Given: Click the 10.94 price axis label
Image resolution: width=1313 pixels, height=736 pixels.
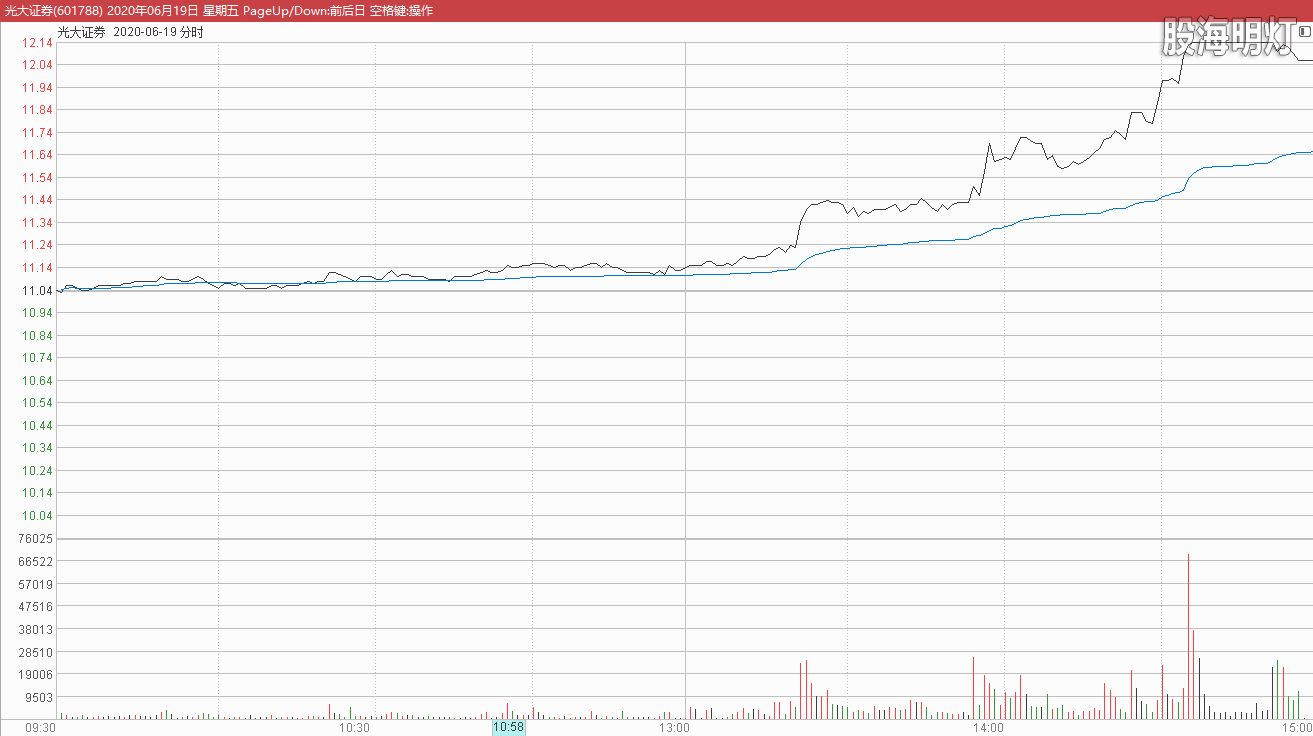Looking at the screenshot, I should 37,313.
